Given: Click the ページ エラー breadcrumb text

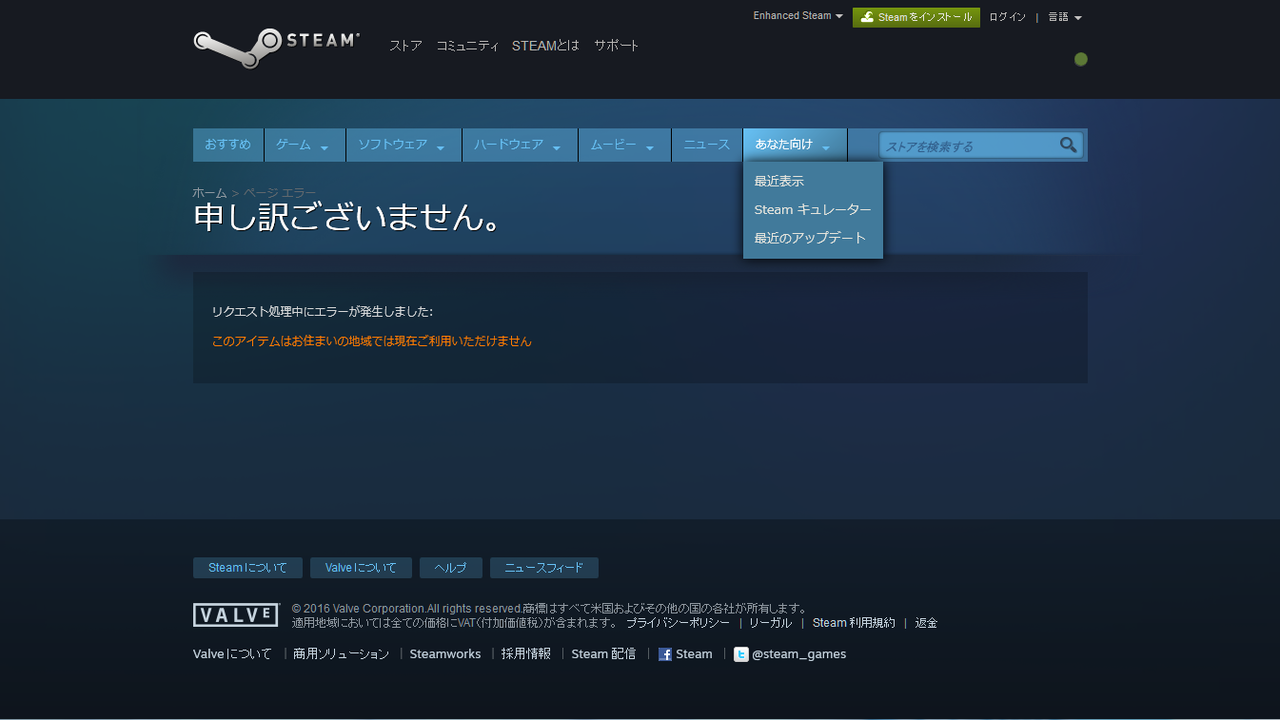Looking at the screenshot, I should [280, 192].
